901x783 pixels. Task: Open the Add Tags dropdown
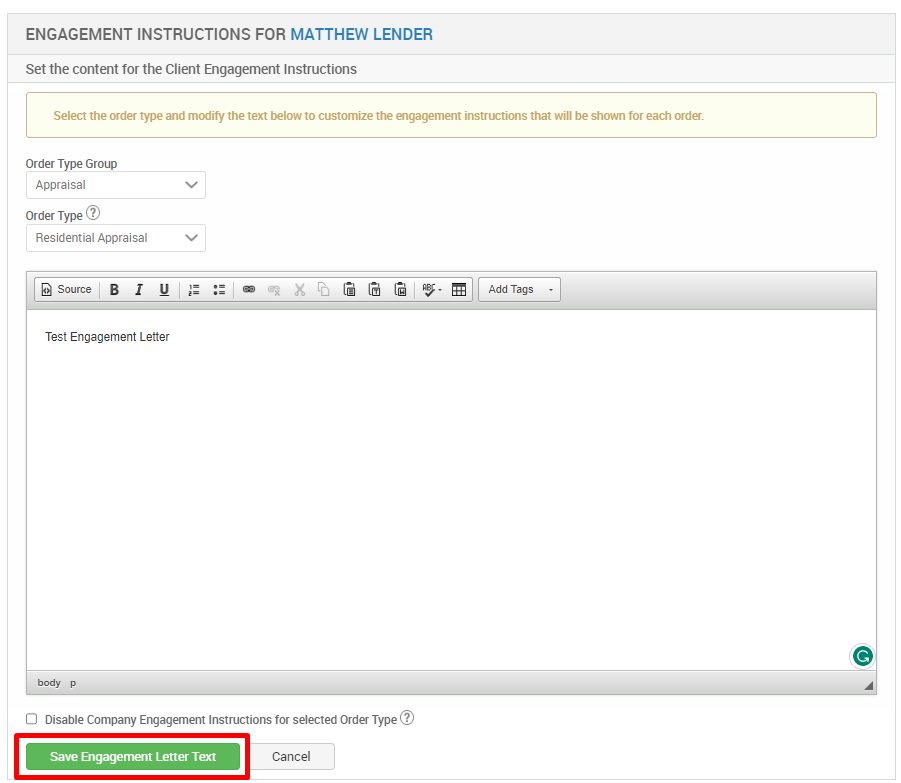(519, 290)
